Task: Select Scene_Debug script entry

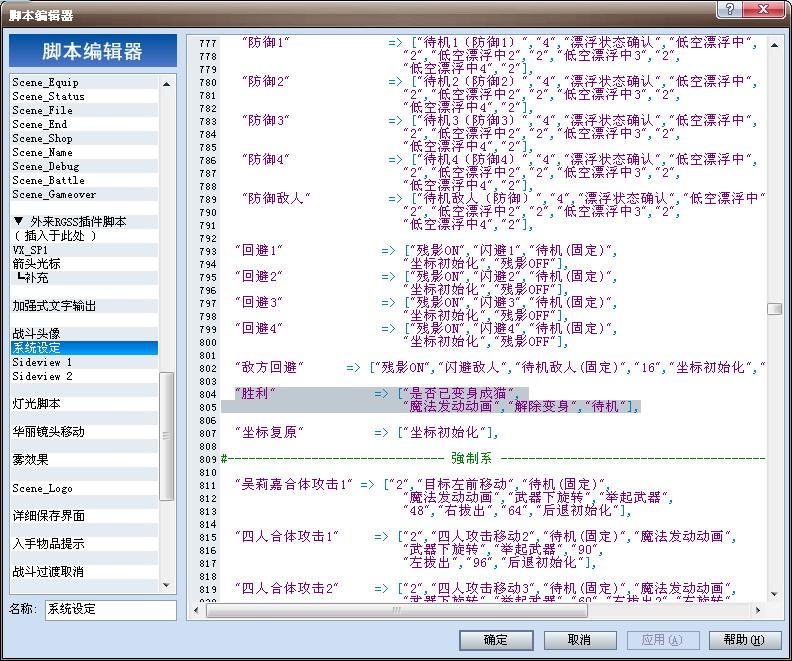Action: pyautogui.click(x=84, y=166)
